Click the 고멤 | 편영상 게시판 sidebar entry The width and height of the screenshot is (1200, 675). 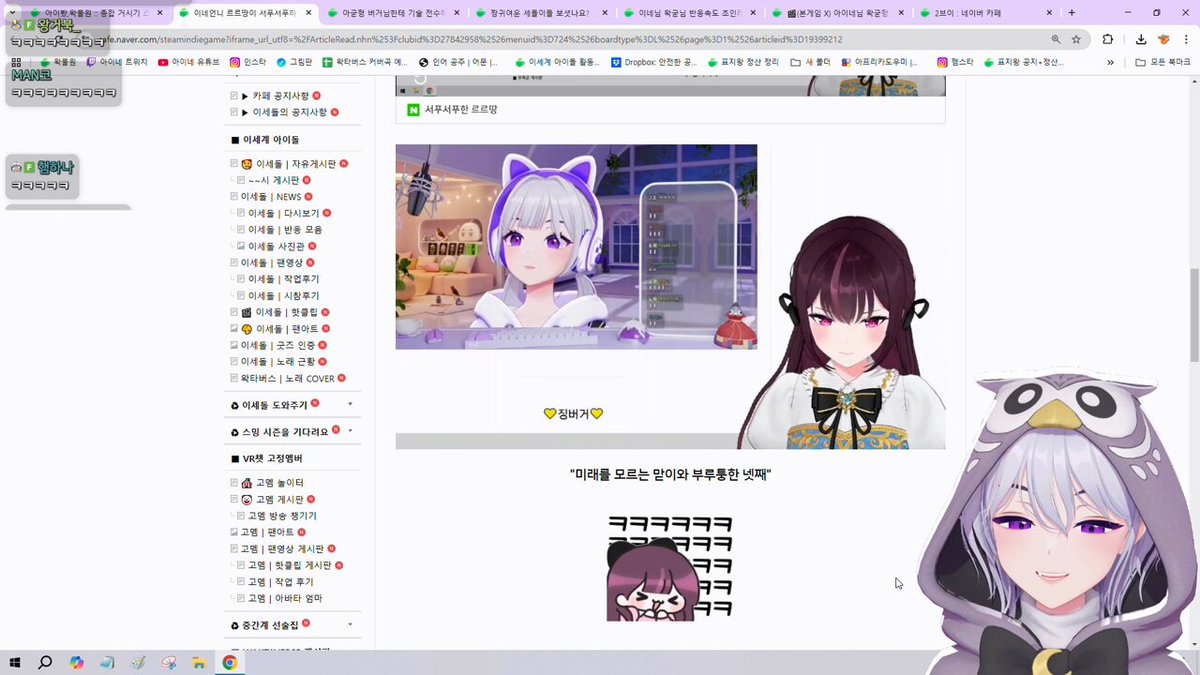coord(282,549)
